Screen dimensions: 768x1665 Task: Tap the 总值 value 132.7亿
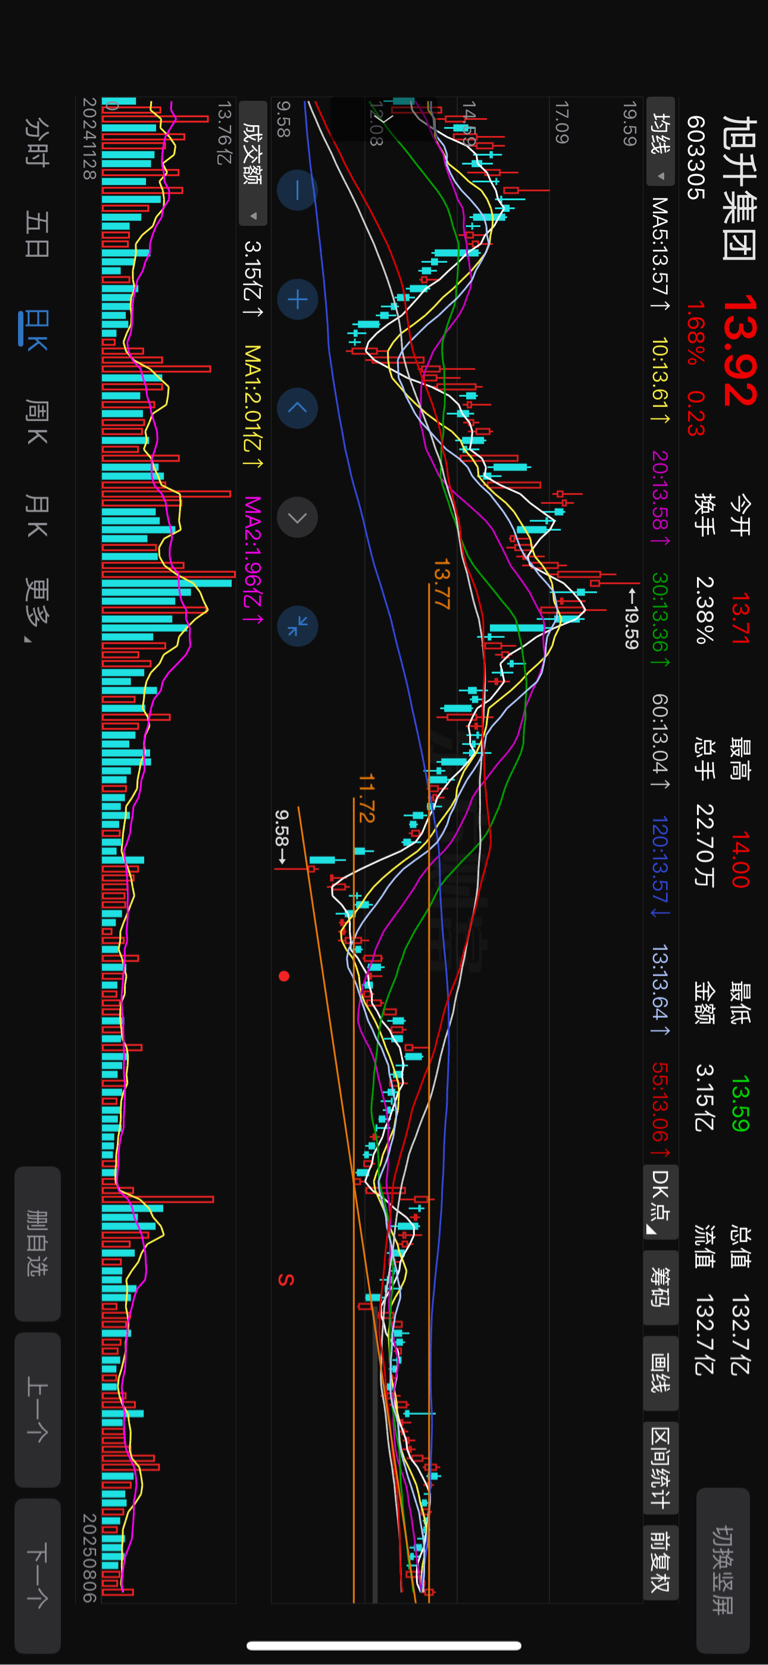[739, 1336]
